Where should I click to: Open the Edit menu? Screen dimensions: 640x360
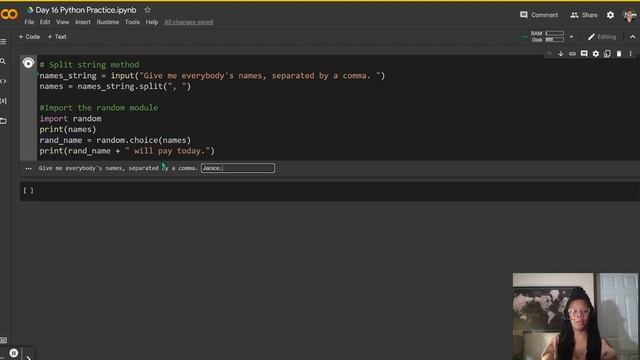(45, 22)
